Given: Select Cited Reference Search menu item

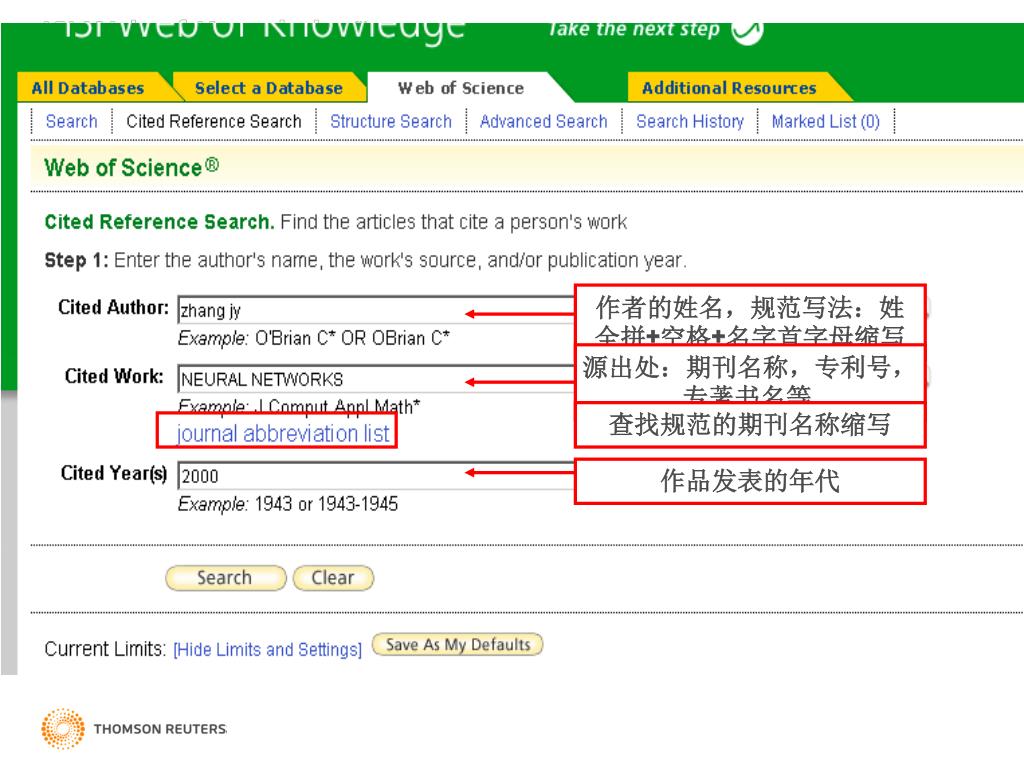Looking at the screenshot, I should (x=214, y=121).
